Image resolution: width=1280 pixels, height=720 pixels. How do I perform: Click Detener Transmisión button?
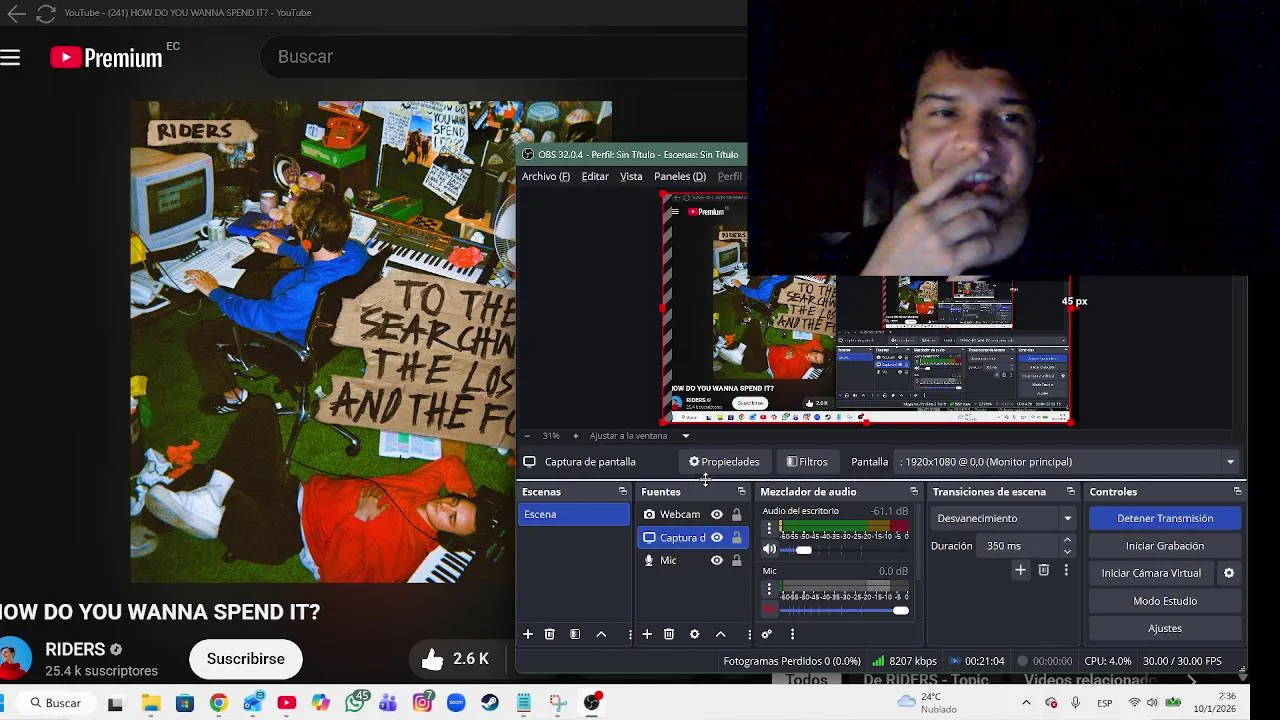click(1165, 518)
